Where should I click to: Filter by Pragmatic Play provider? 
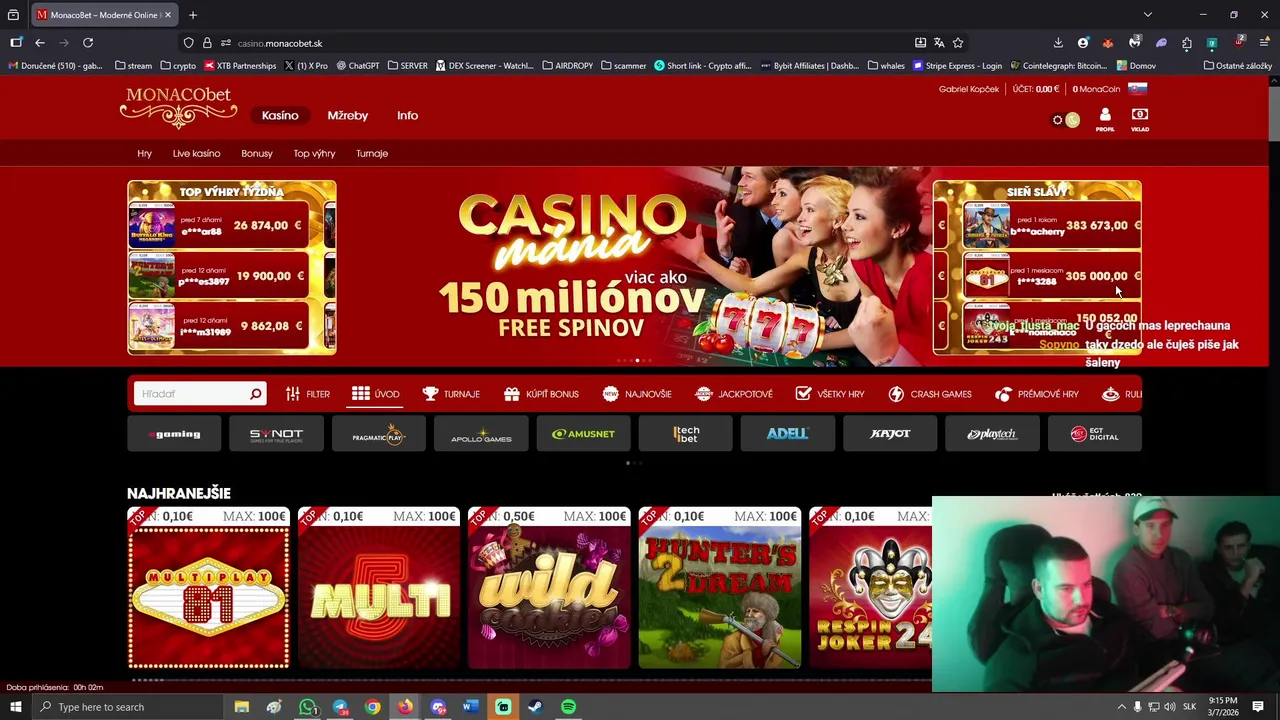[379, 434]
